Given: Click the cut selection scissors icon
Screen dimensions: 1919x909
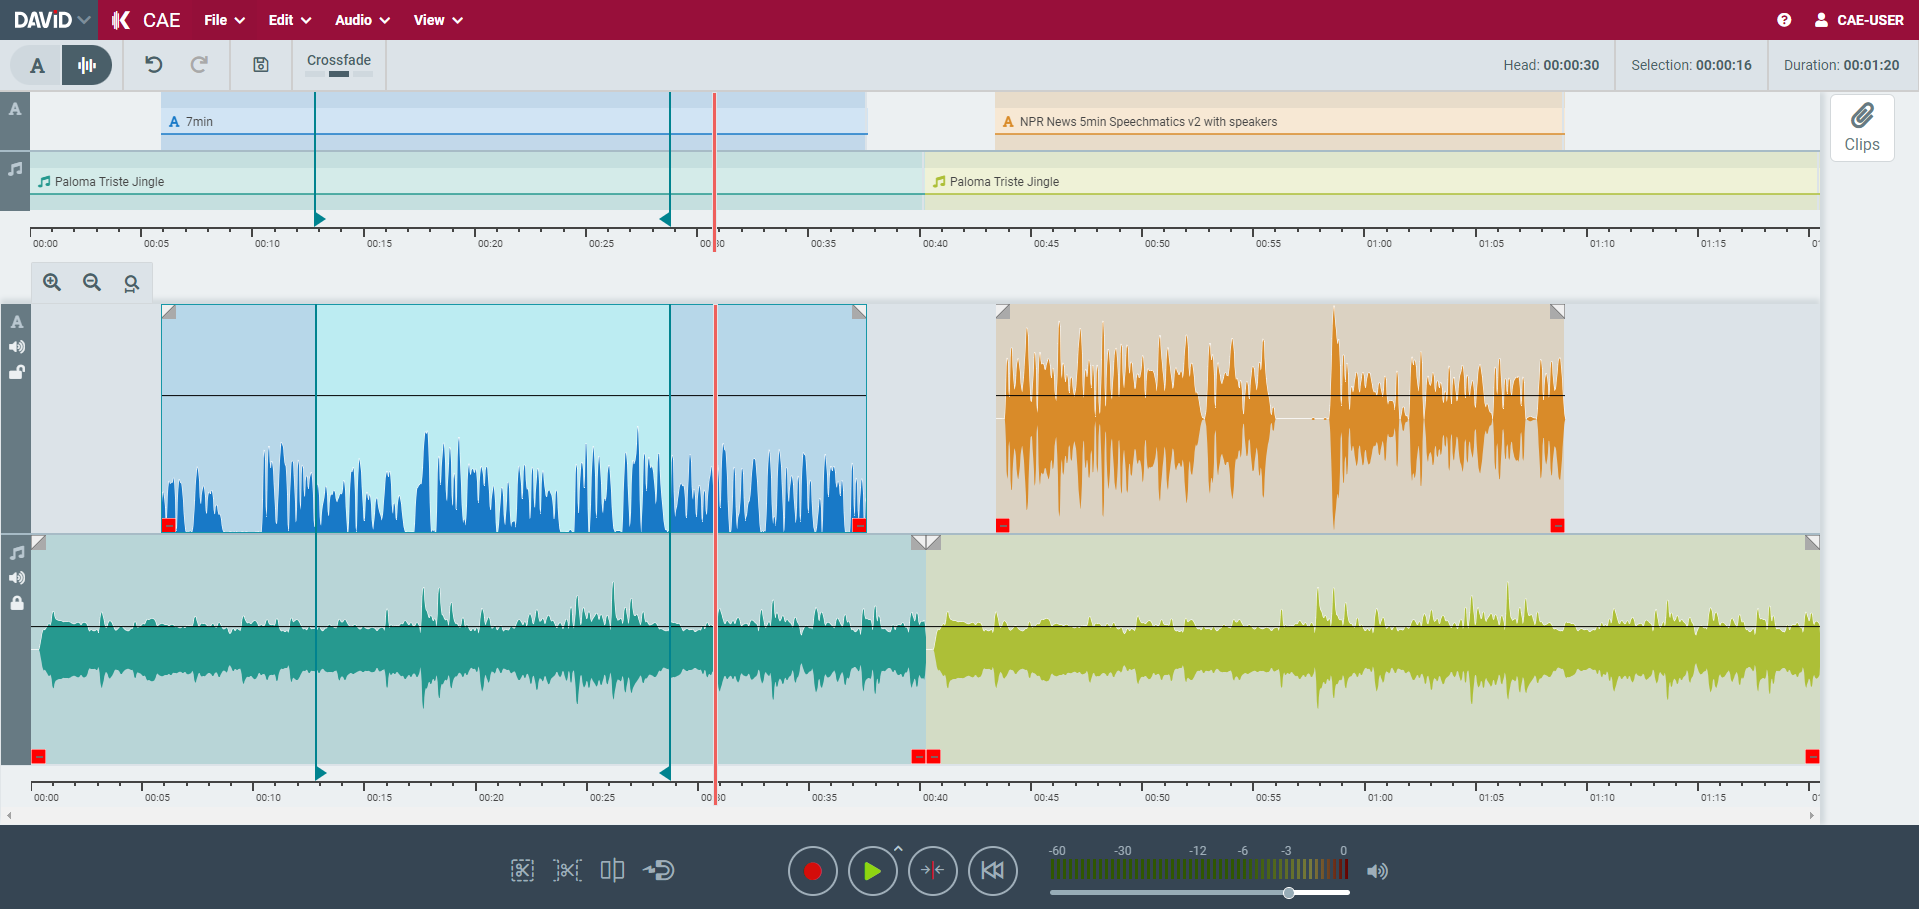Looking at the screenshot, I should pos(522,870).
